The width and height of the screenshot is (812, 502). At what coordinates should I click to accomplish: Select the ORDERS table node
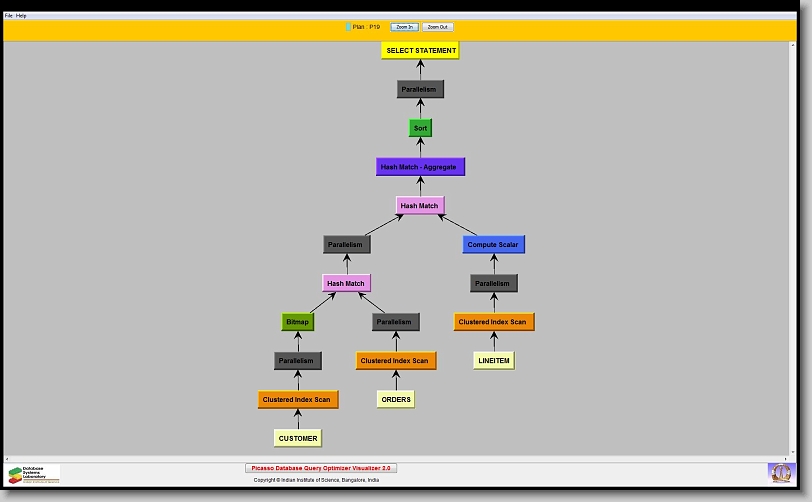click(396, 399)
